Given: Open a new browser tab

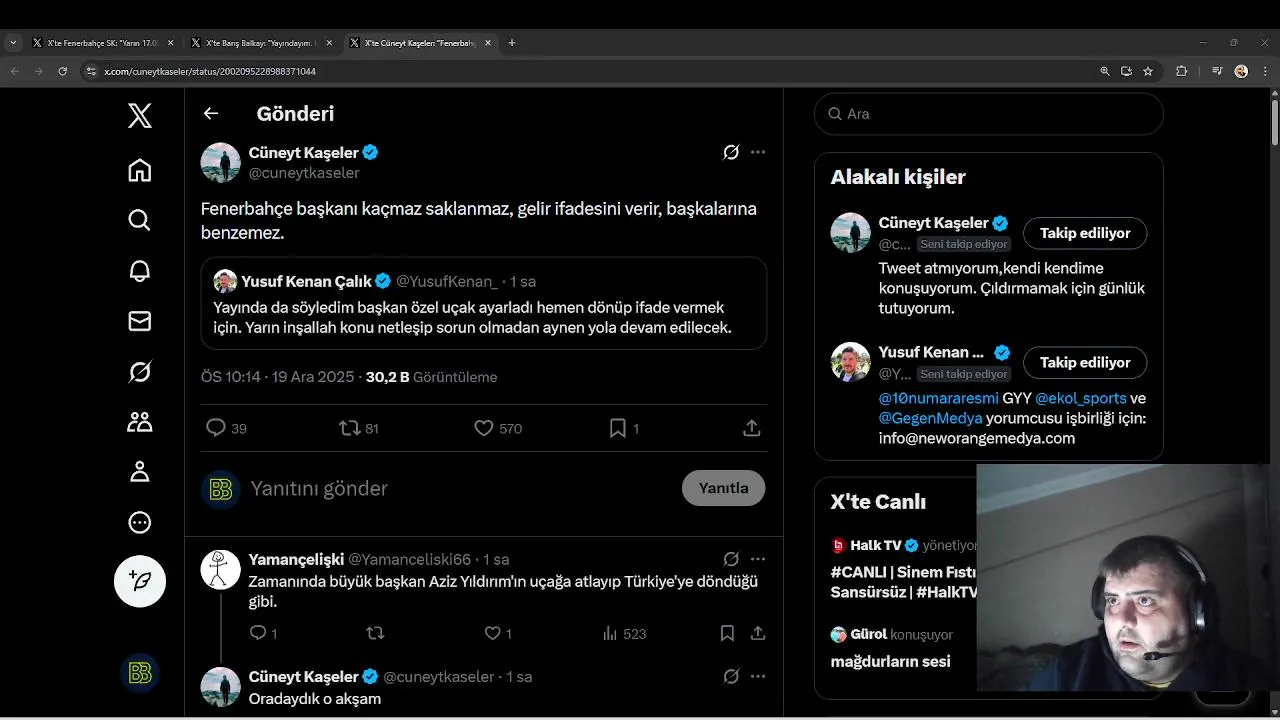Looking at the screenshot, I should pos(512,43).
